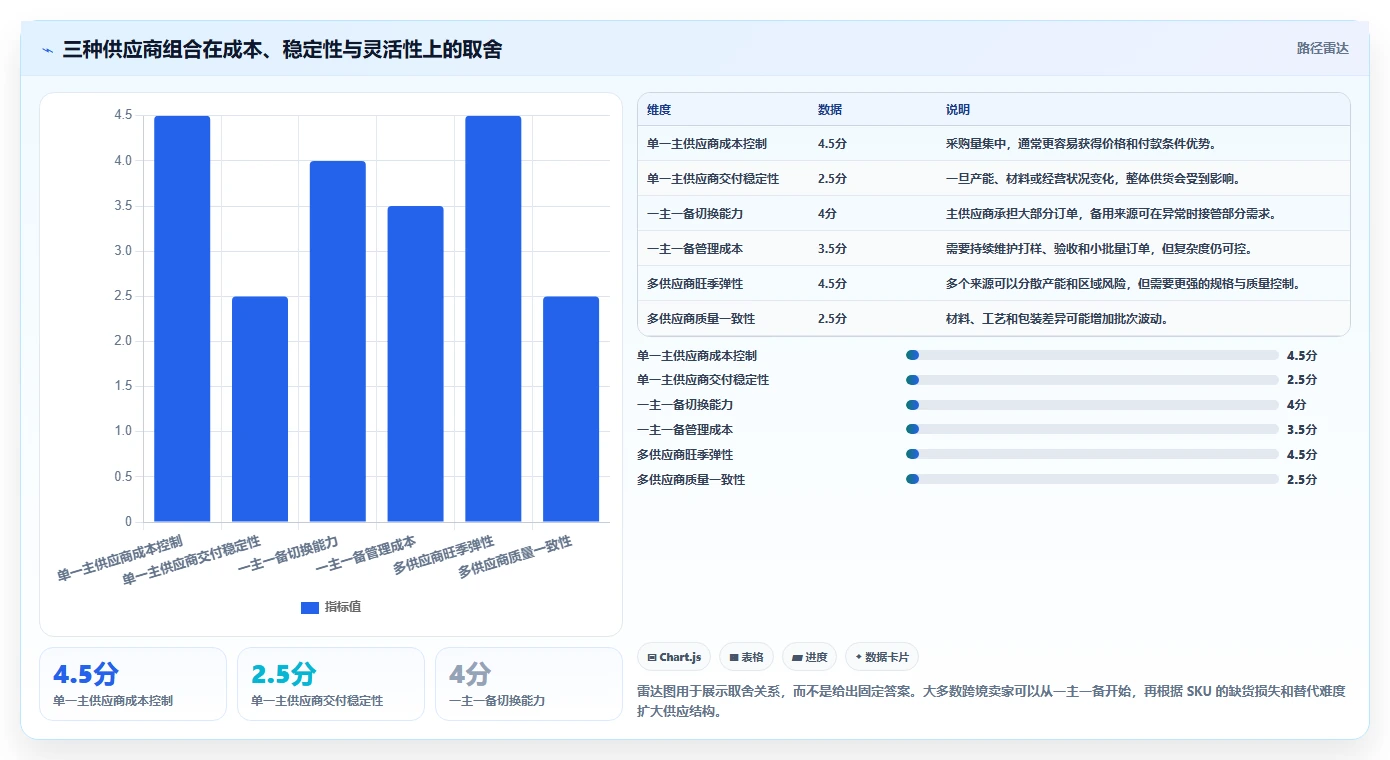Select table row 单一主供应商成本控制
Screen dimensions: 1390x760
click(993, 143)
